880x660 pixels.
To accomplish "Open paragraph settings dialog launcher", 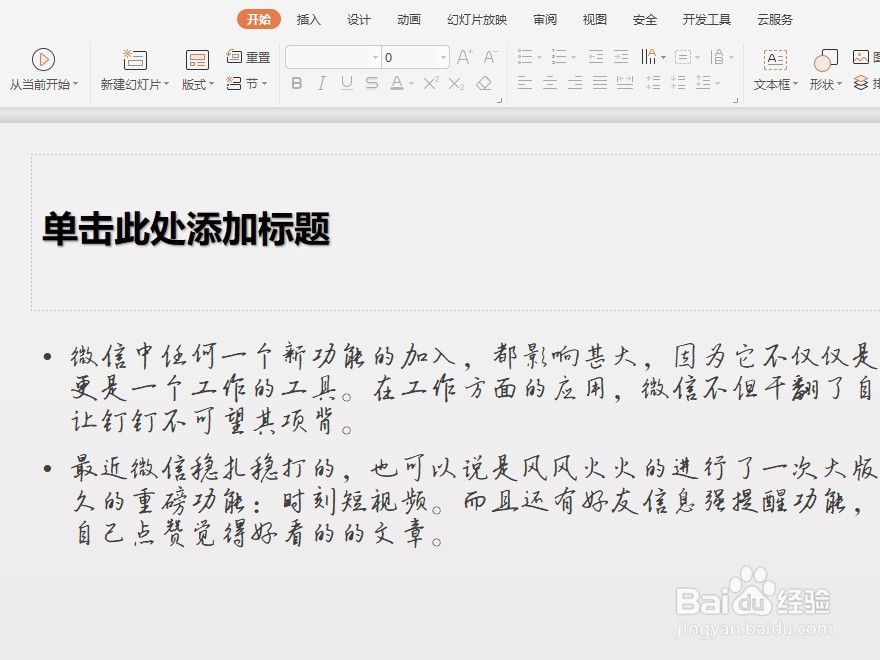I will [x=736, y=100].
